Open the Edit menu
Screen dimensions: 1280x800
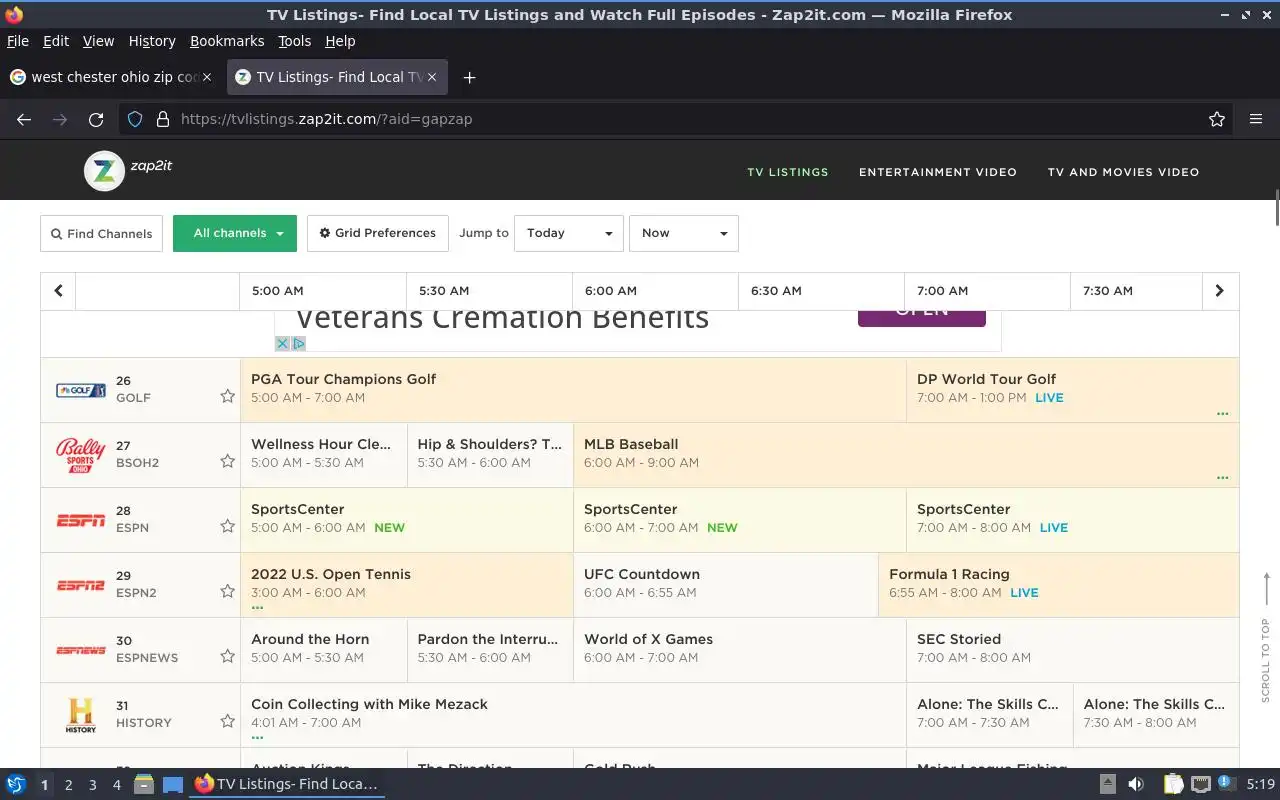(56, 41)
